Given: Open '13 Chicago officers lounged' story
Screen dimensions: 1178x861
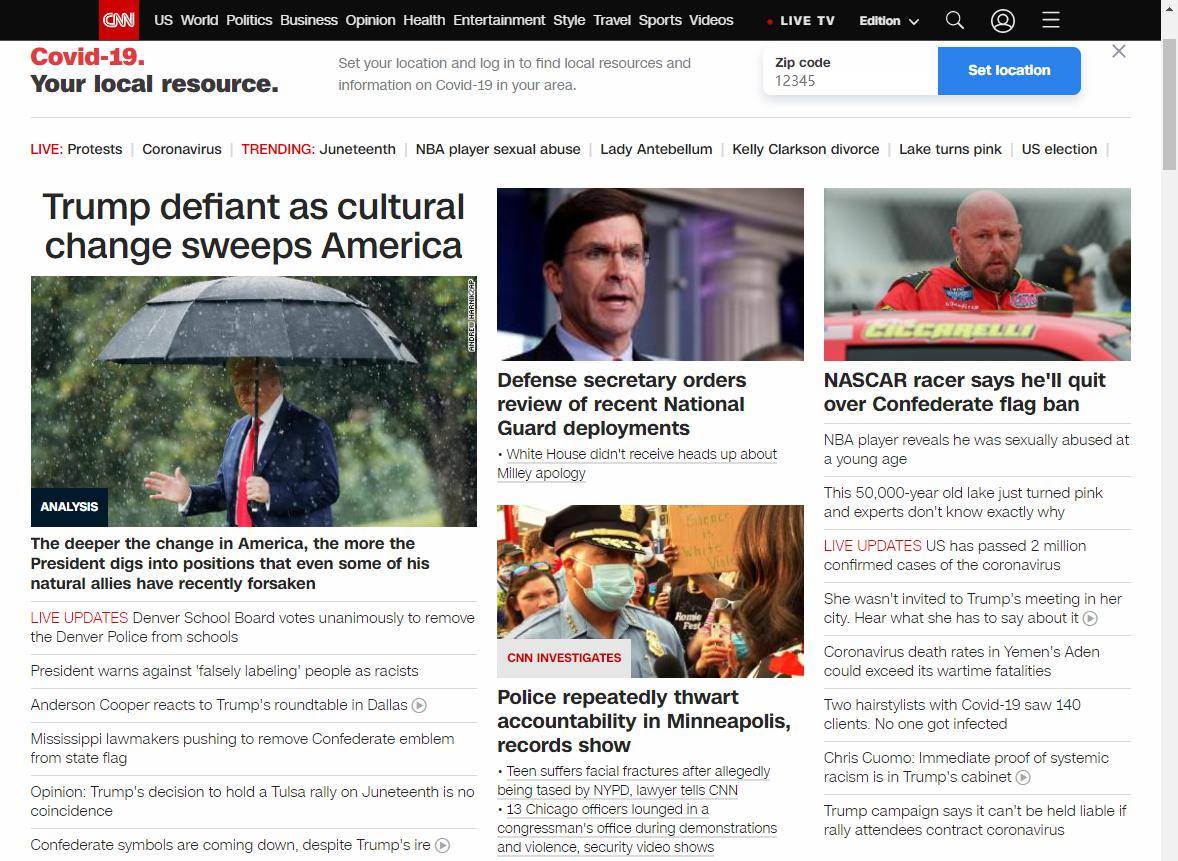Looking at the screenshot, I should point(637,828).
